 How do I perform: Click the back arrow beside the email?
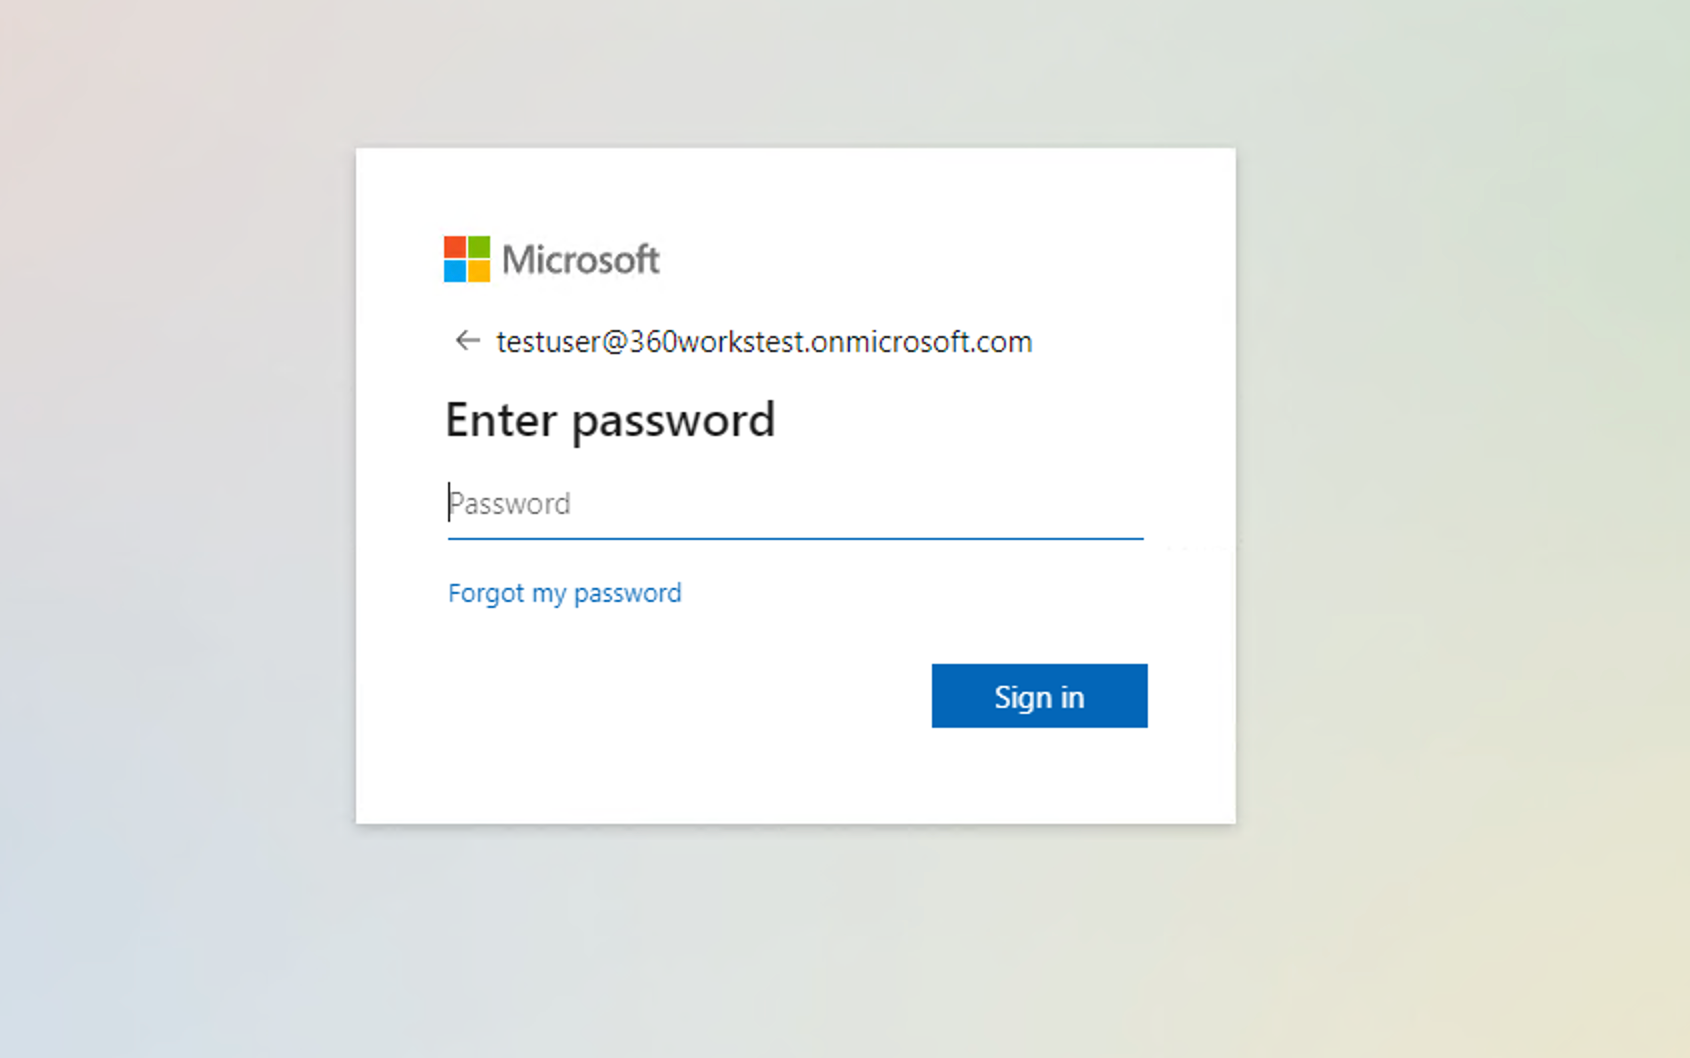click(x=467, y=341)
